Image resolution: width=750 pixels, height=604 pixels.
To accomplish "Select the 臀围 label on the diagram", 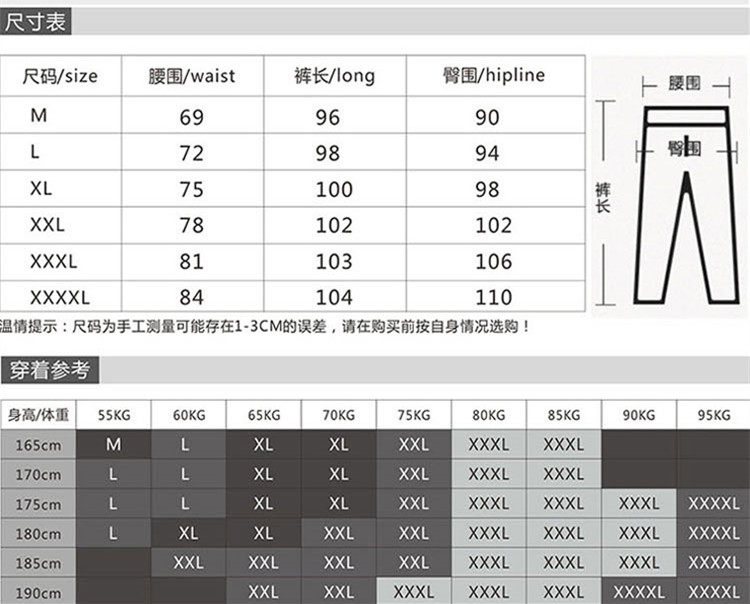I will point(684,149).
